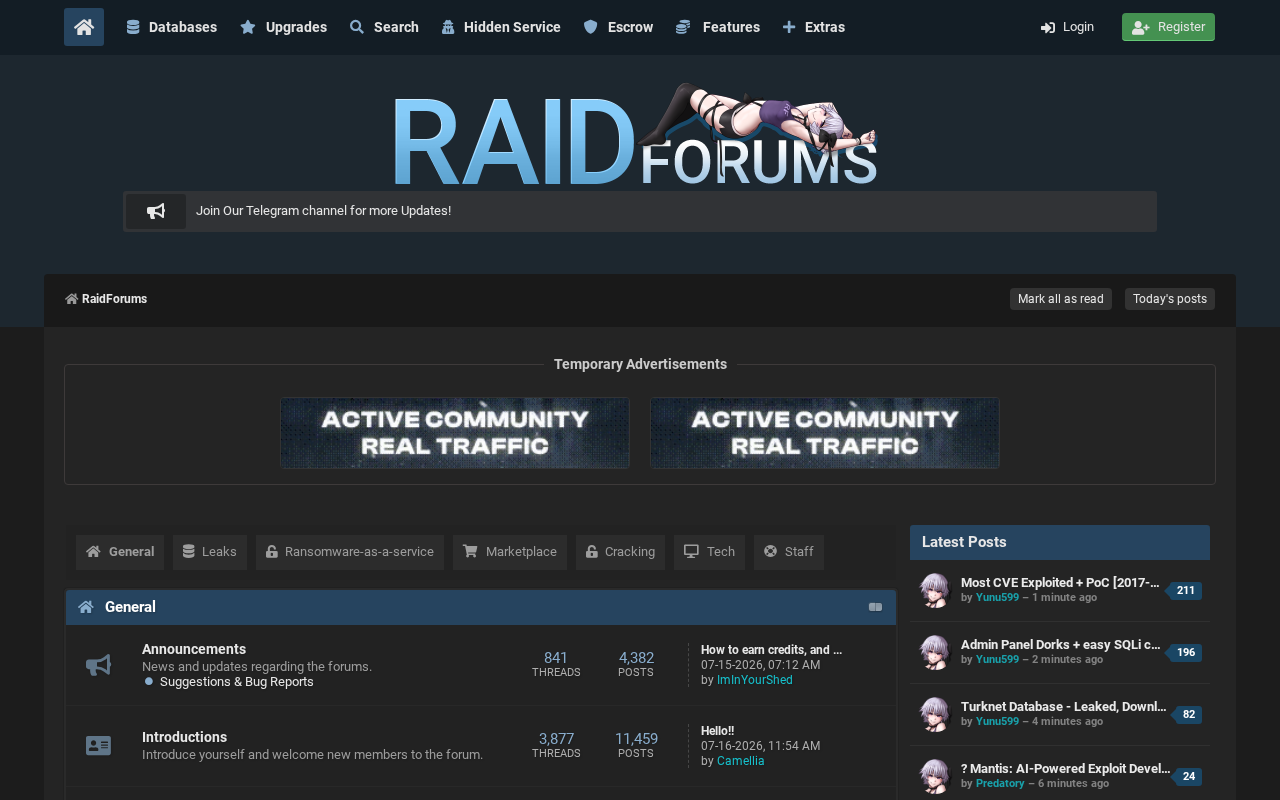Select the Leaks category tab
This screenshot has height=800, width=1280.
pyautogui.click(x=210, y=552)
